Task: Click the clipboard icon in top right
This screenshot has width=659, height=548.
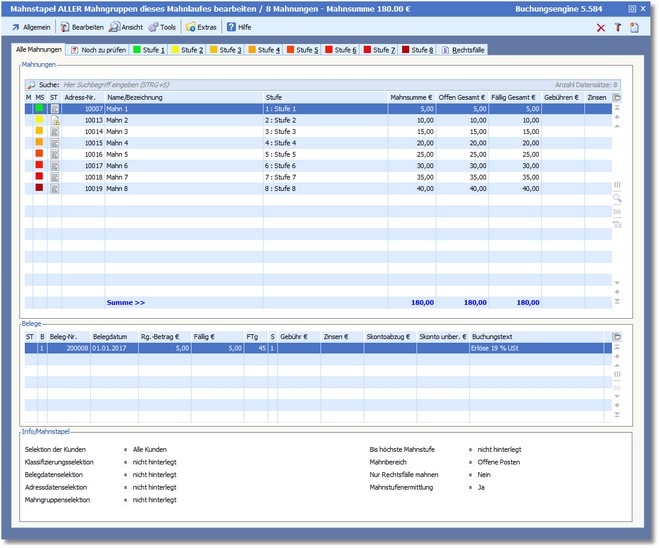Action: [x=634, y=27]
